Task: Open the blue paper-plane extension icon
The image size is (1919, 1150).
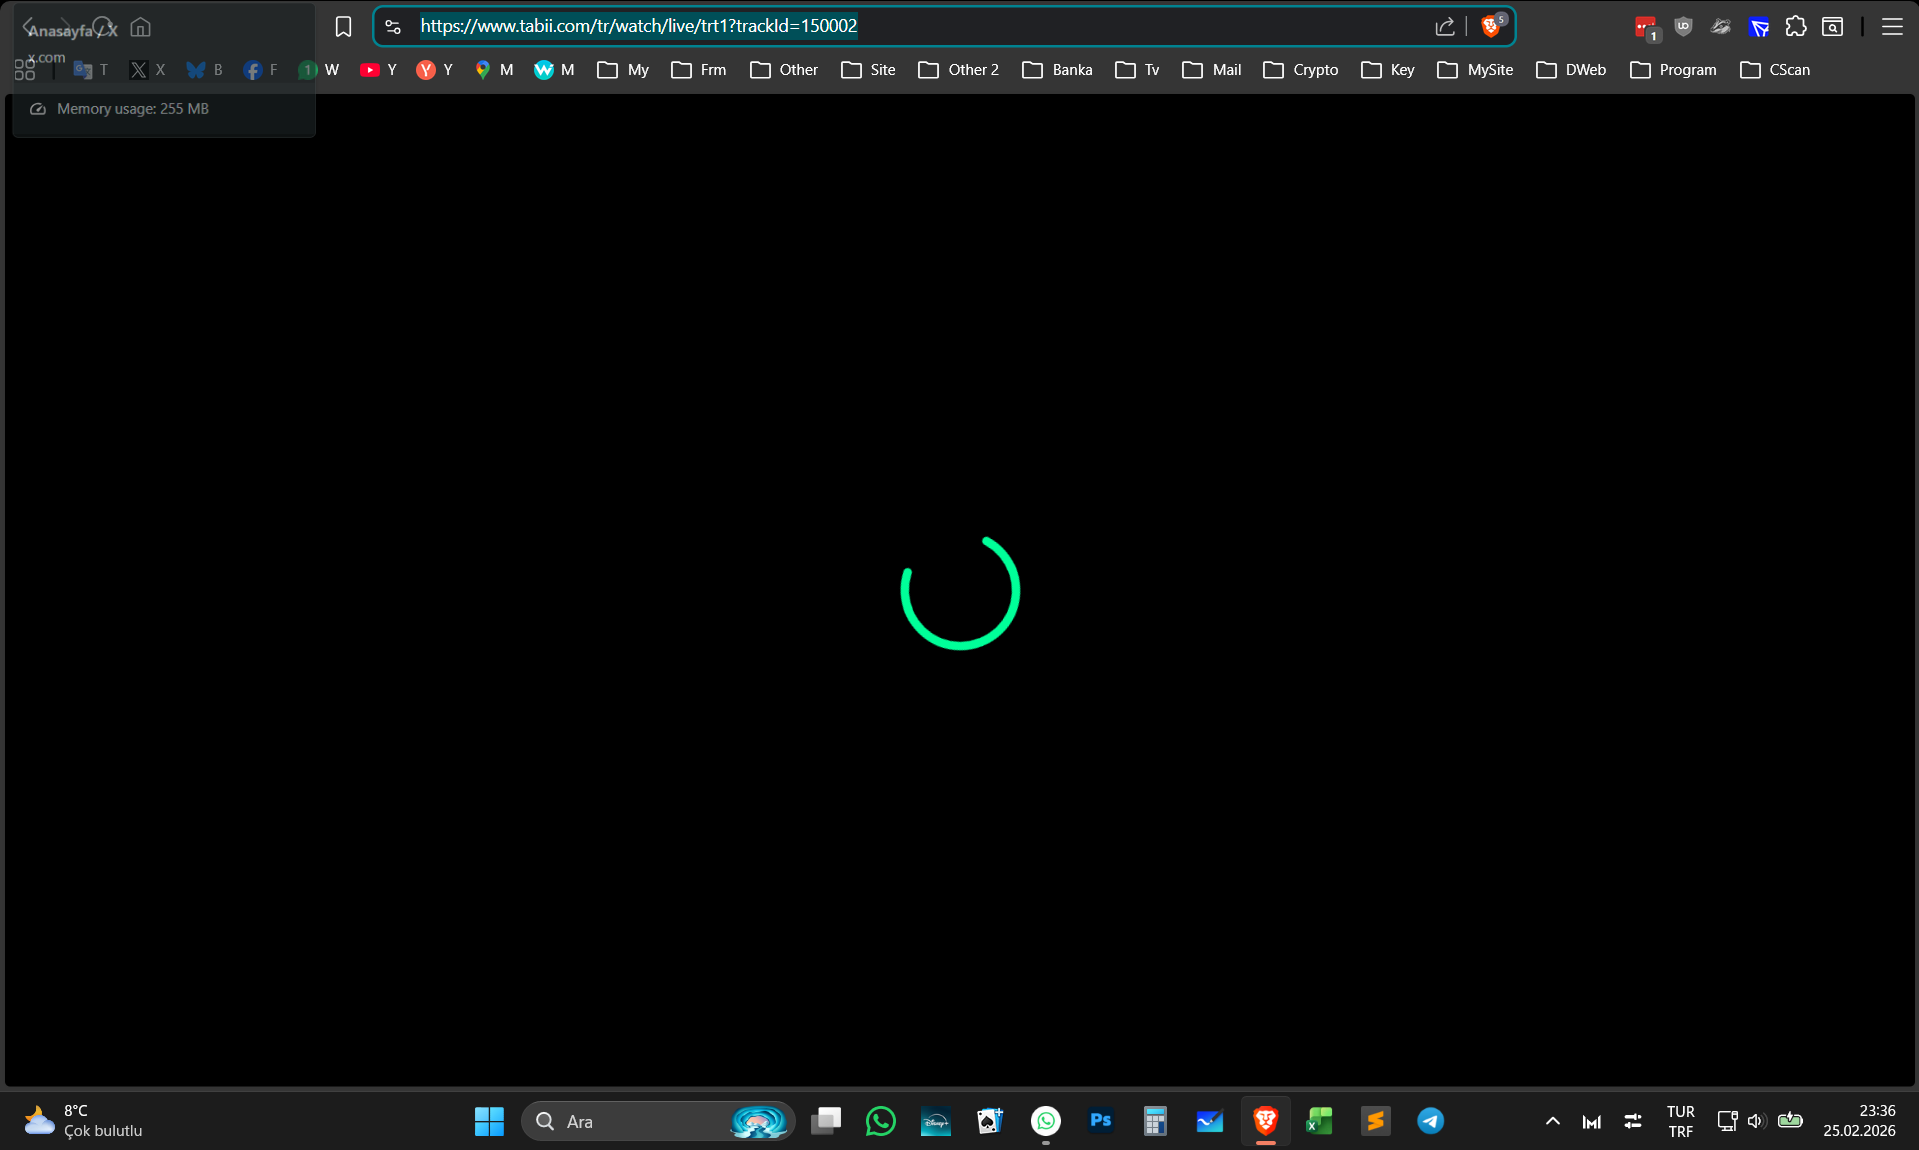Action: [x=1759, y=27]
